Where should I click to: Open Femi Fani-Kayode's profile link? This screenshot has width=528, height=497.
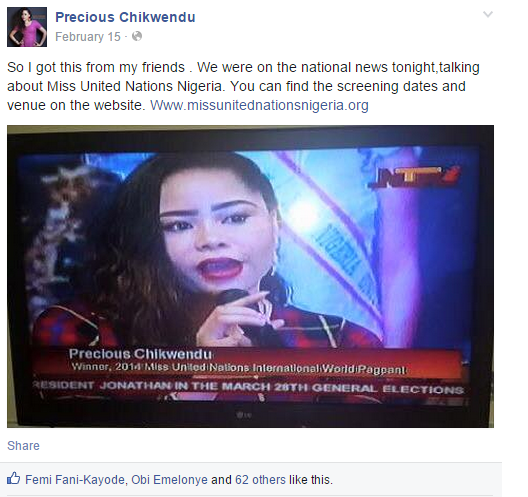coord(75,479)
